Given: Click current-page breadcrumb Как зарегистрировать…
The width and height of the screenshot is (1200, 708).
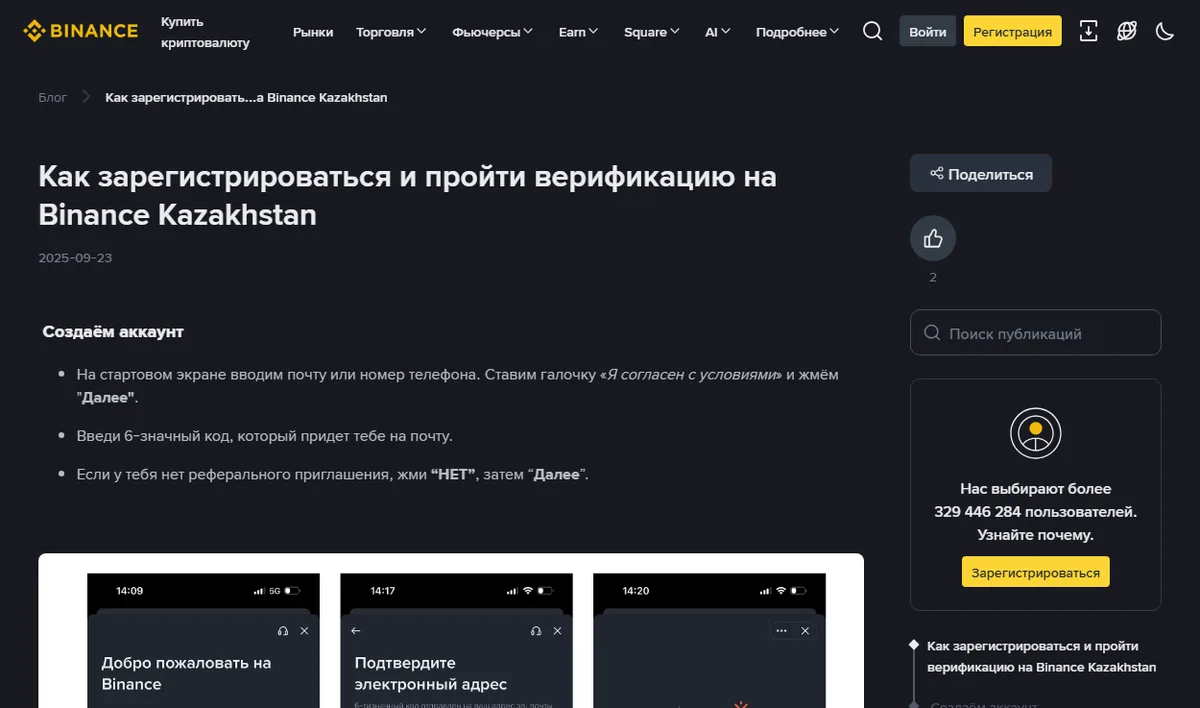Looking at the screenshot, I should (x=246, y=97).
